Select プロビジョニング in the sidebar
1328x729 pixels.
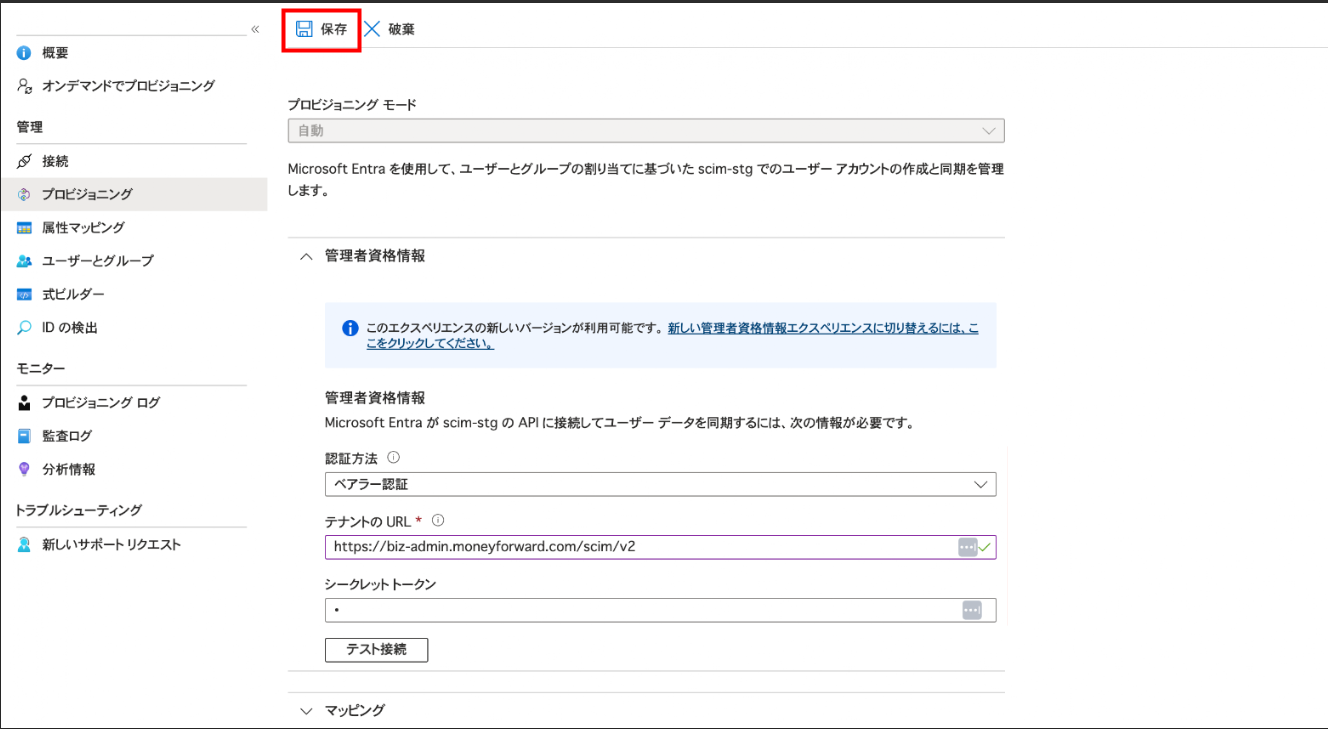(134, 194)
